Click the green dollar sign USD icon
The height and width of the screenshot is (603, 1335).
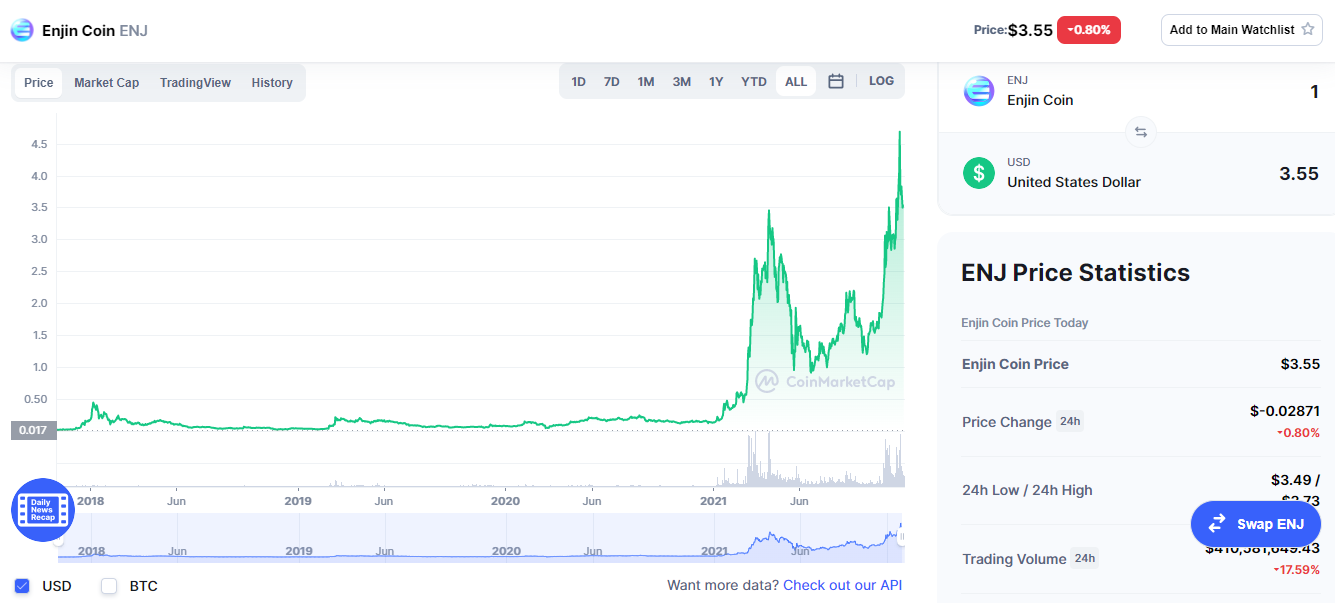(x=979, y=173)
